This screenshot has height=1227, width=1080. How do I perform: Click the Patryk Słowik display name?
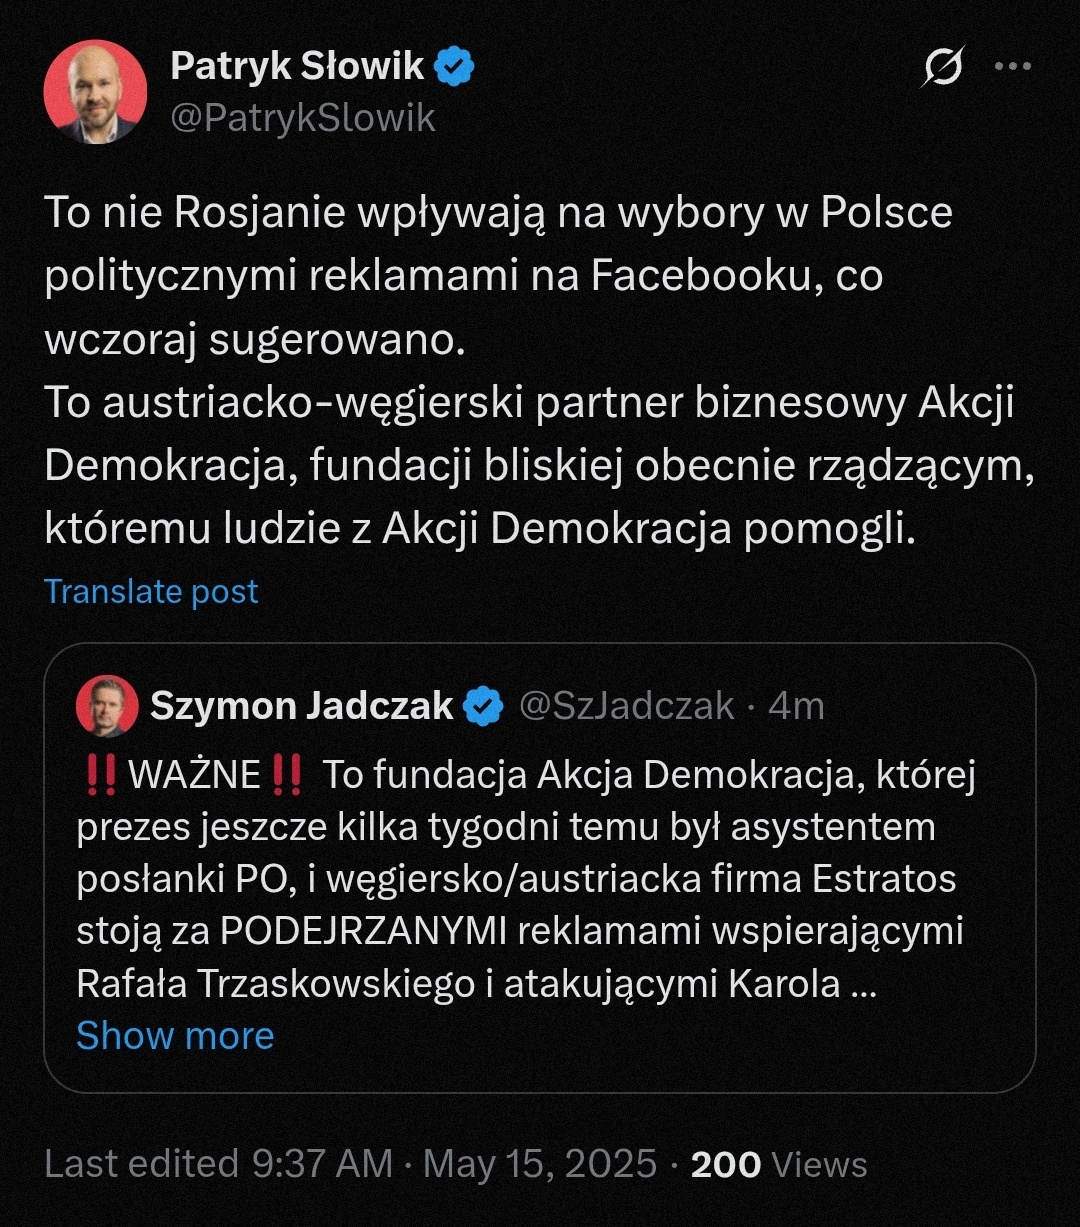tap(298, 66)
